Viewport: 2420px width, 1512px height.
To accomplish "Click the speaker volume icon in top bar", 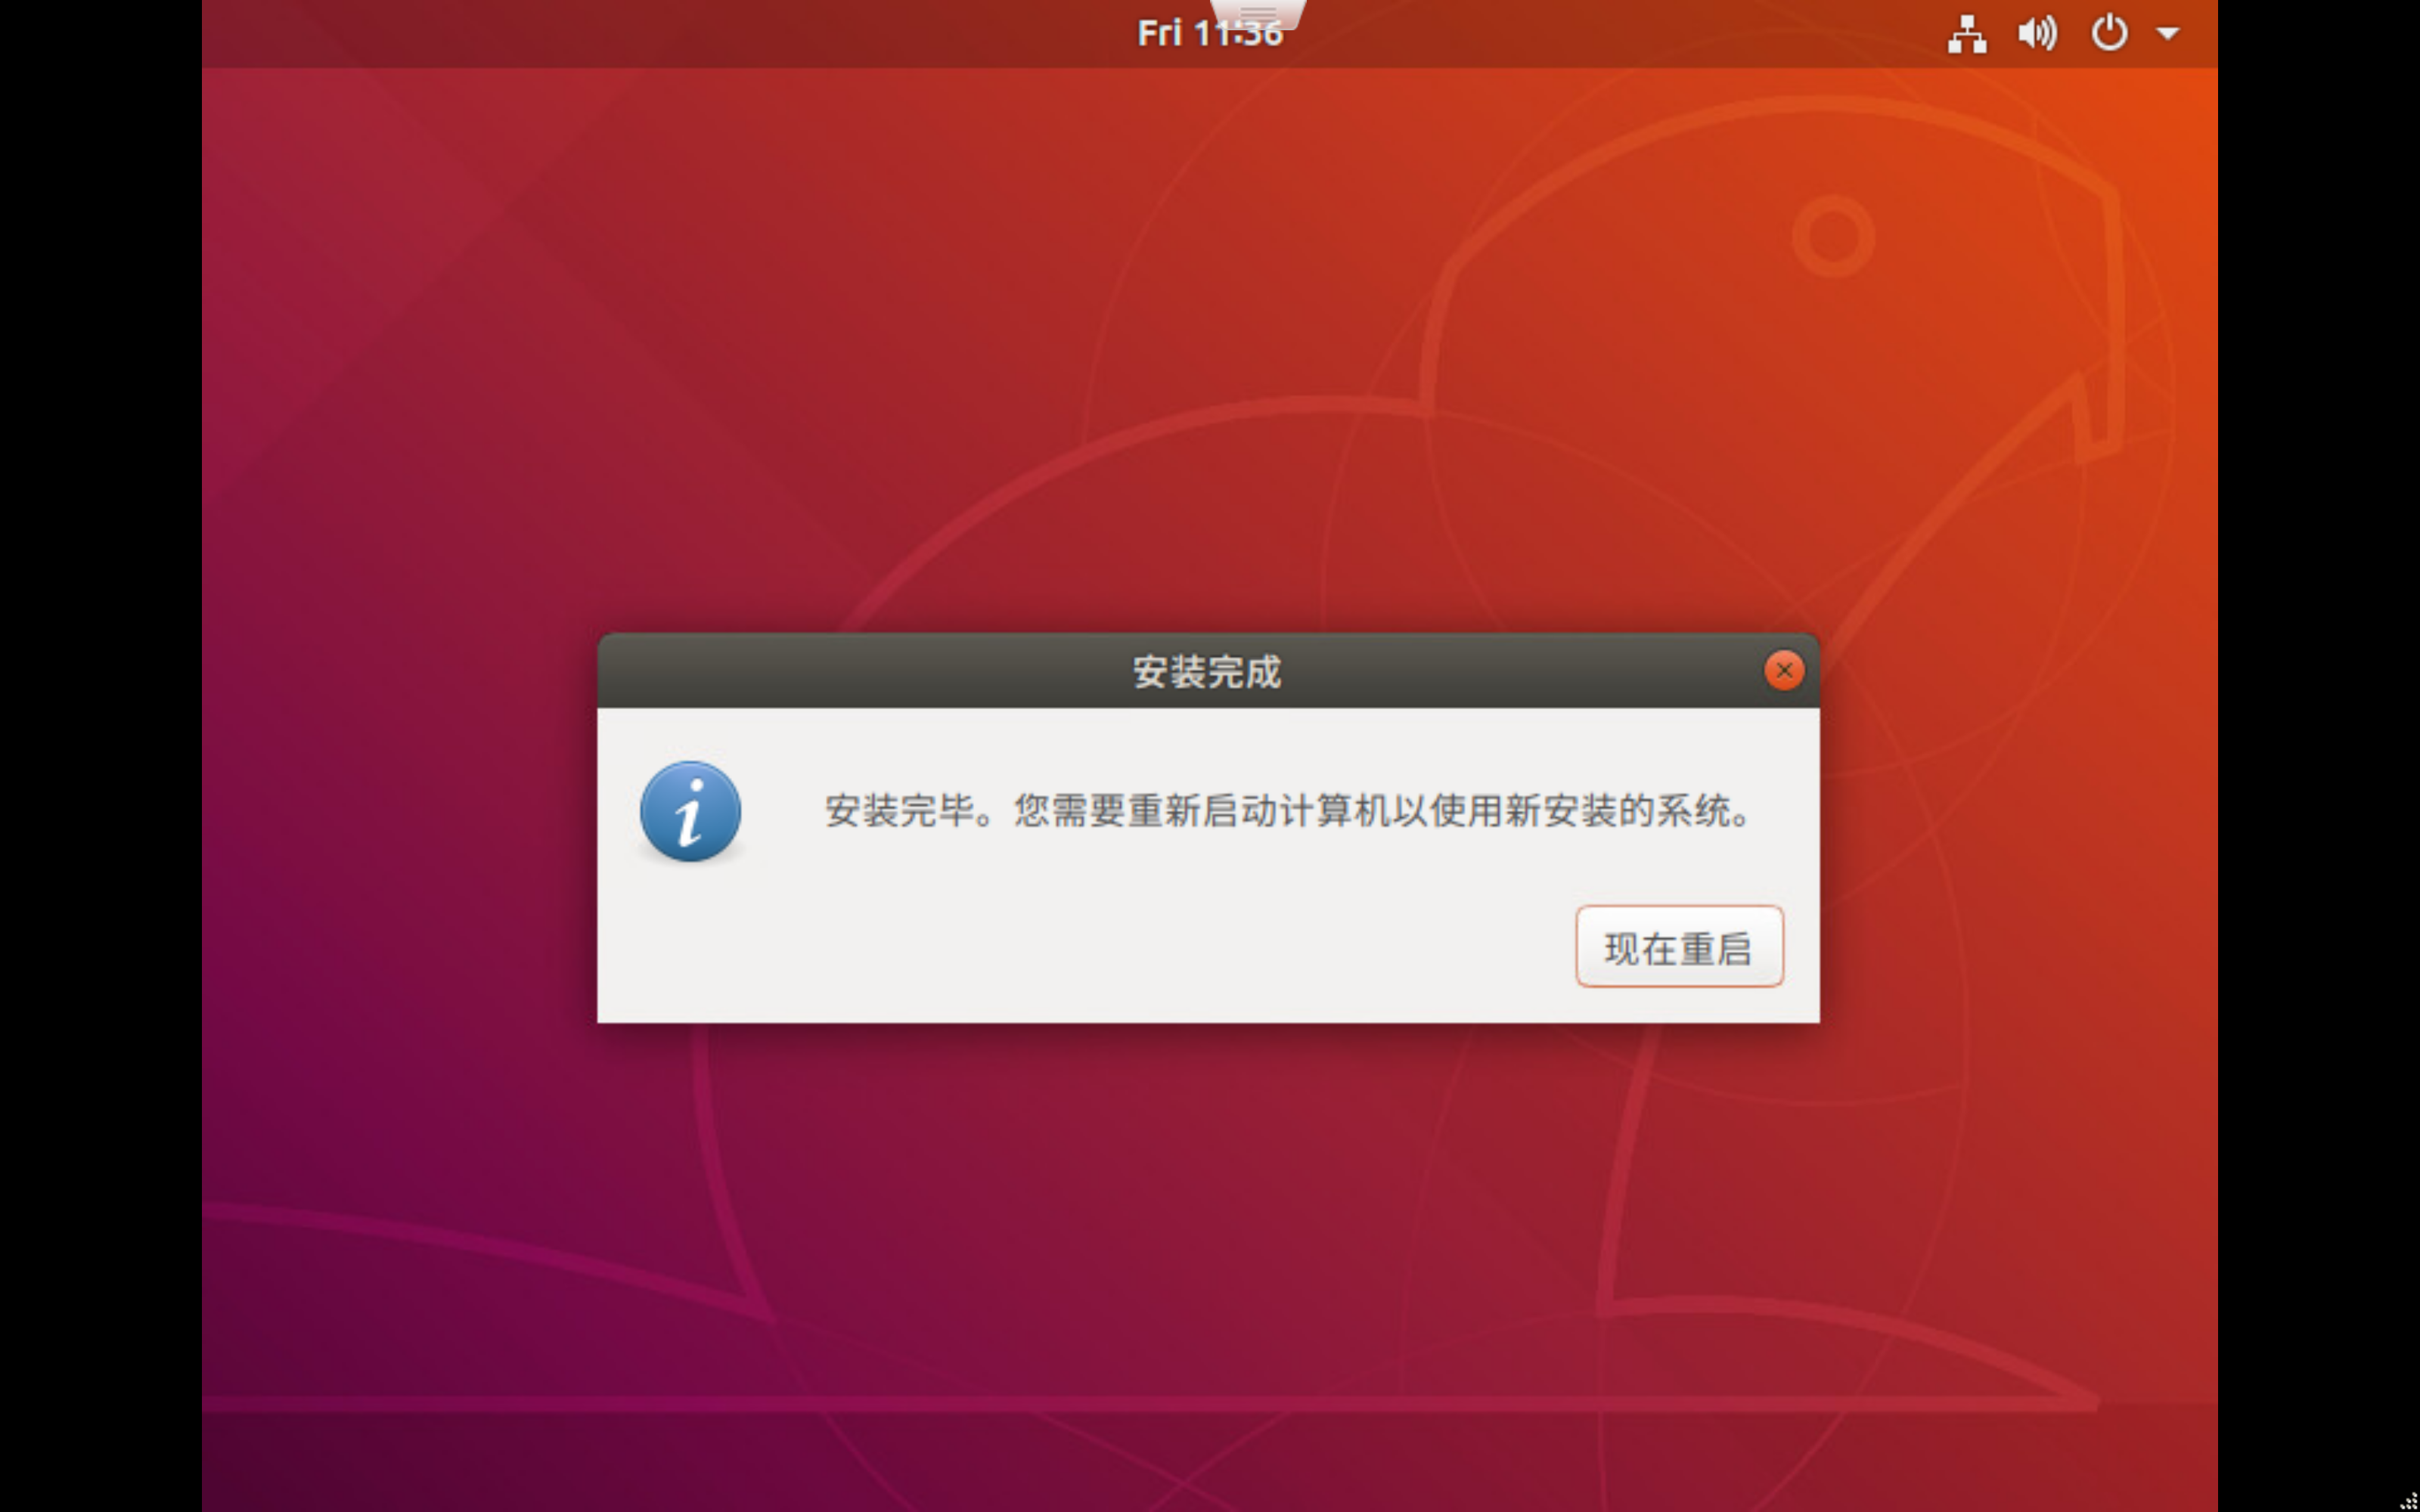I will pos(2037,33).
